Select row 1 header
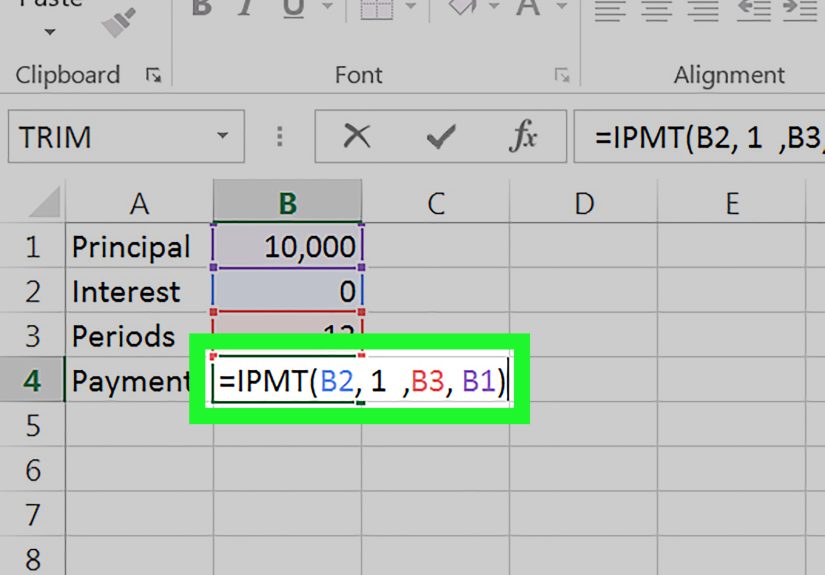Screen dimensions: 825x575 coord(33,246)
